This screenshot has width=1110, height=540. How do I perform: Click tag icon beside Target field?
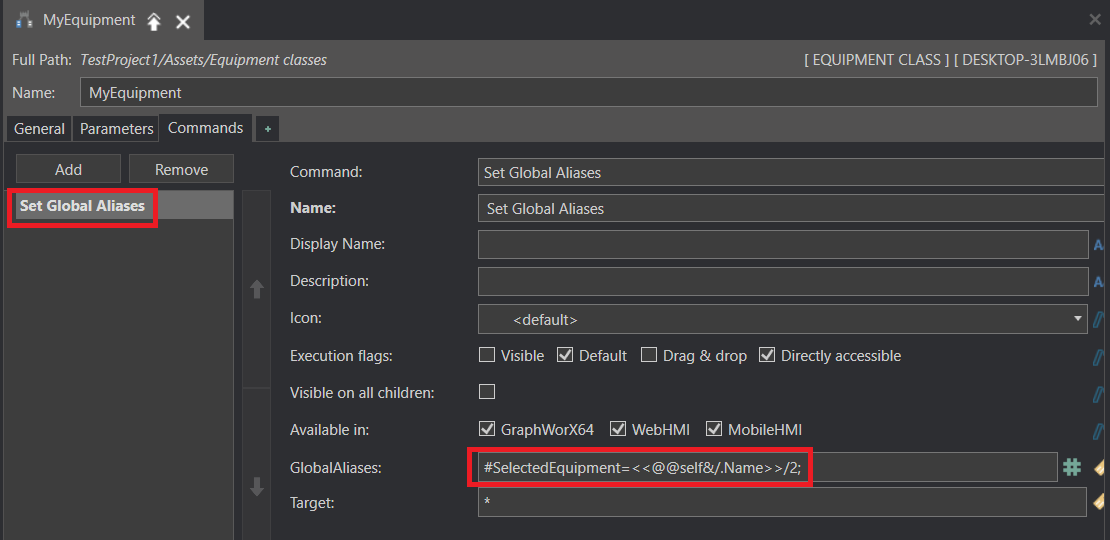(x=1101, y=503)
